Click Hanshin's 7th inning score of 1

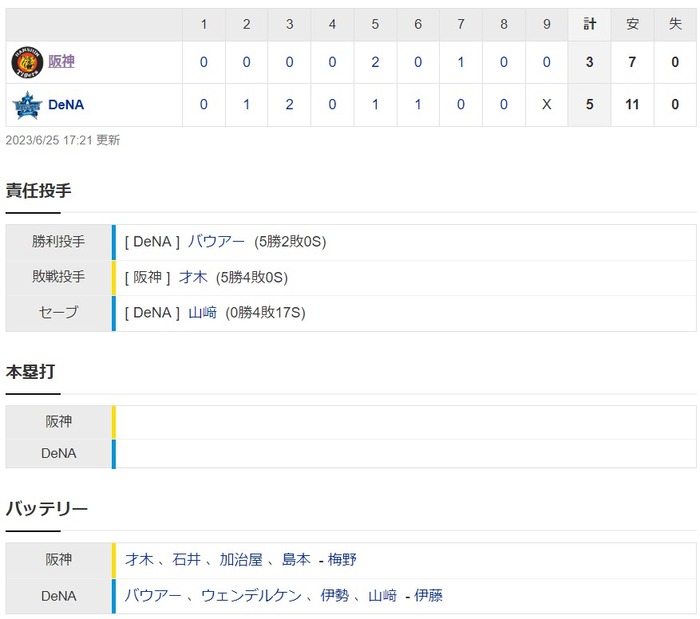tap(461, 62)
